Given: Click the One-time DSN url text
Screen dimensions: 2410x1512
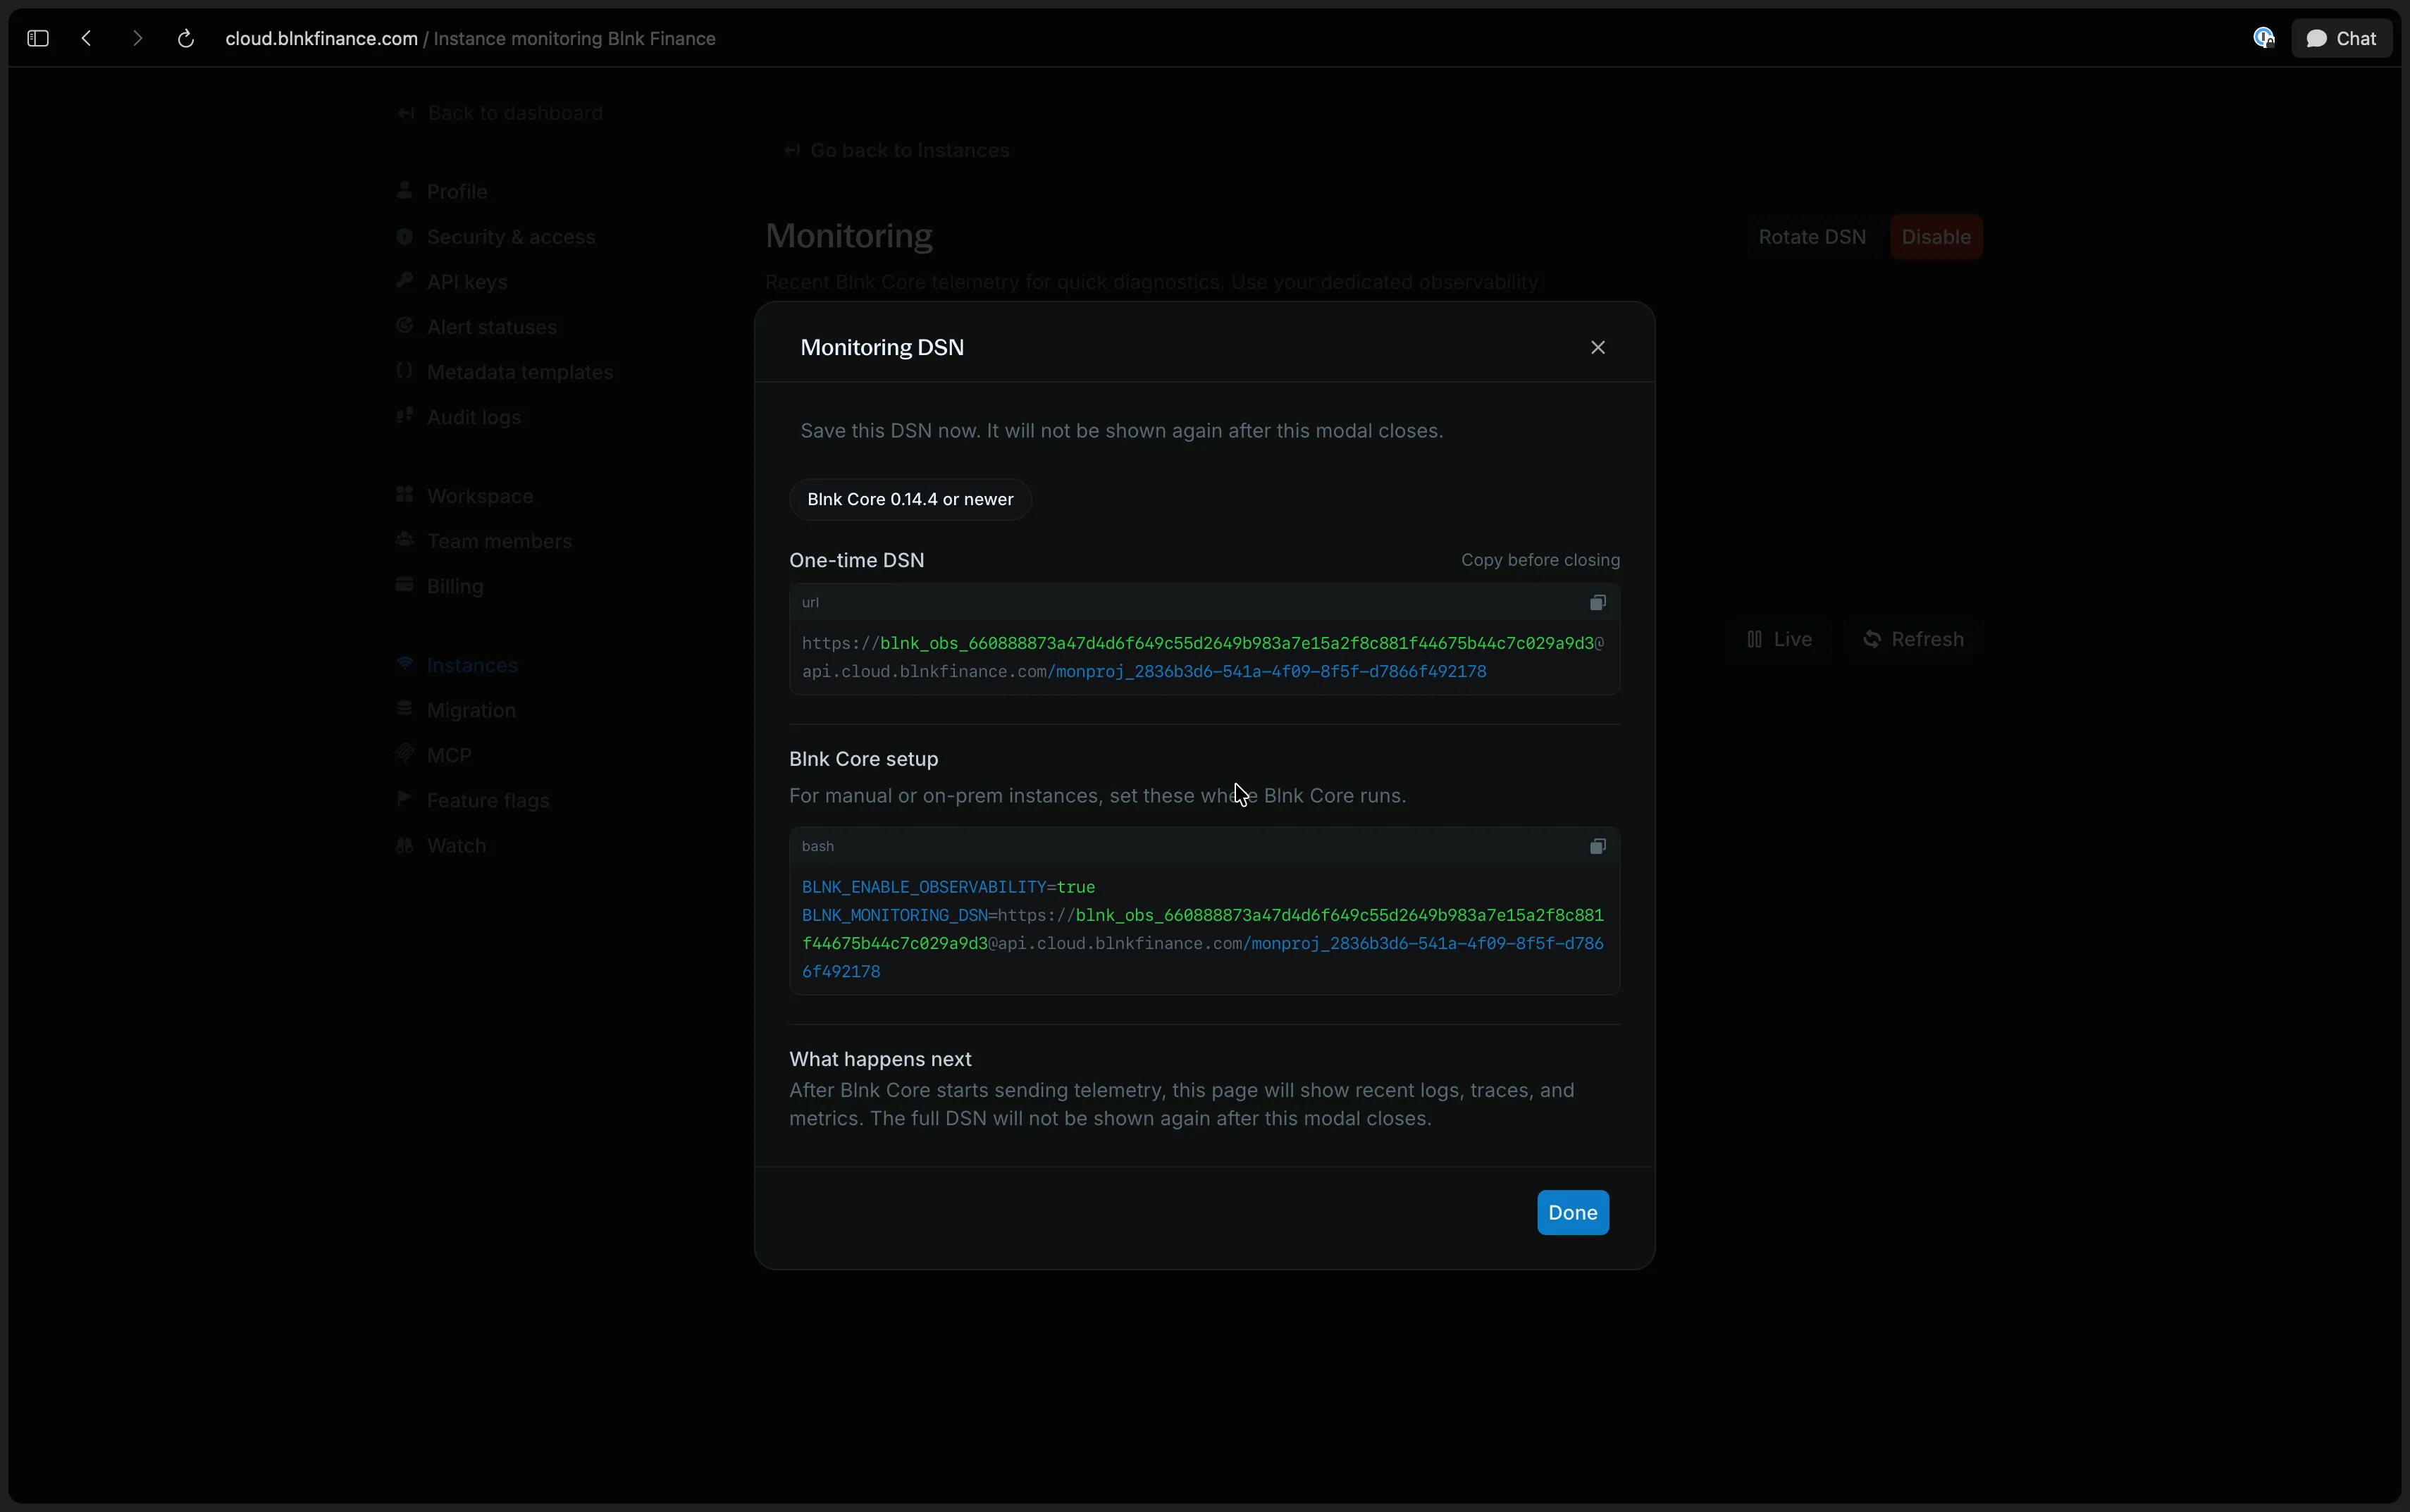Looking at the screenshot, I should coord(1203,657).
